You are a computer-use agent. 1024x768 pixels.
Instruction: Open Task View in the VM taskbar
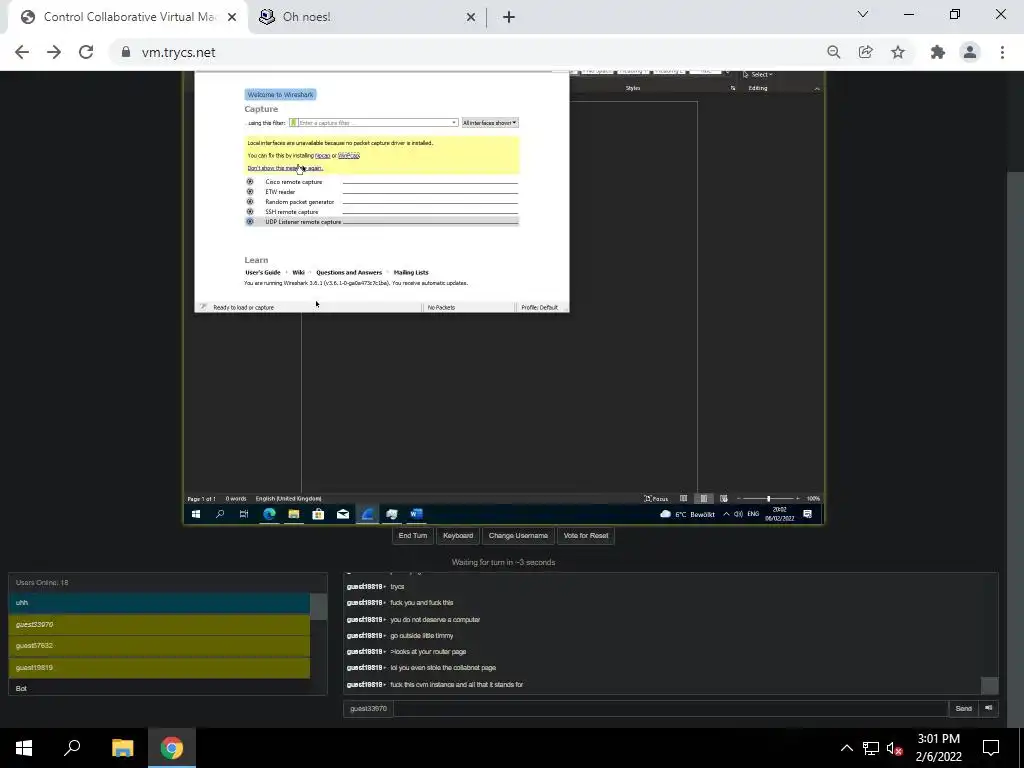(x=244, y=515)
